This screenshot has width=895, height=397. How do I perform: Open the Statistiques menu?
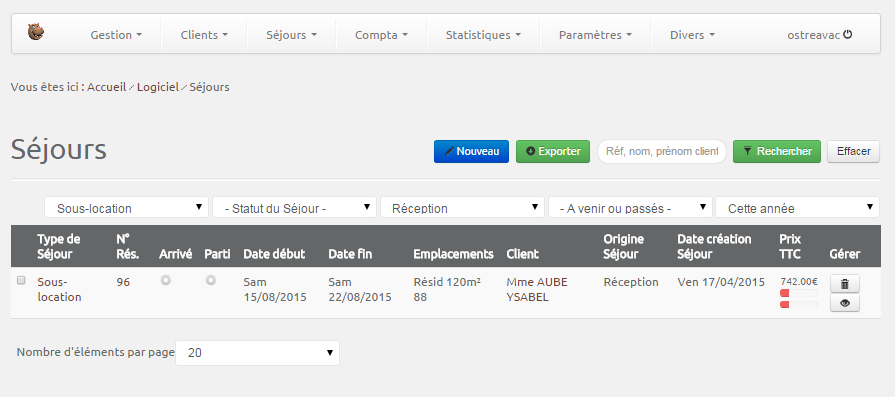coord(483,35)
